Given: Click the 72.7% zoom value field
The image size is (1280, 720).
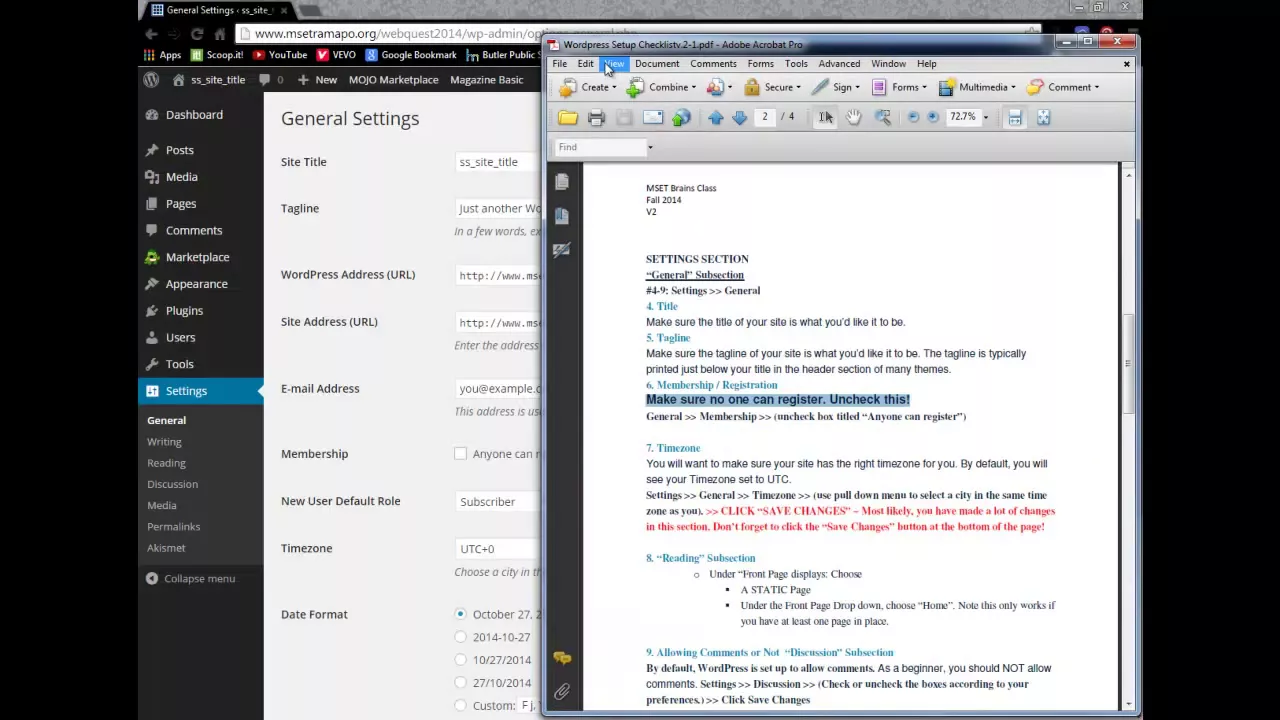Looking at the screenshot, I should (963, 117).
